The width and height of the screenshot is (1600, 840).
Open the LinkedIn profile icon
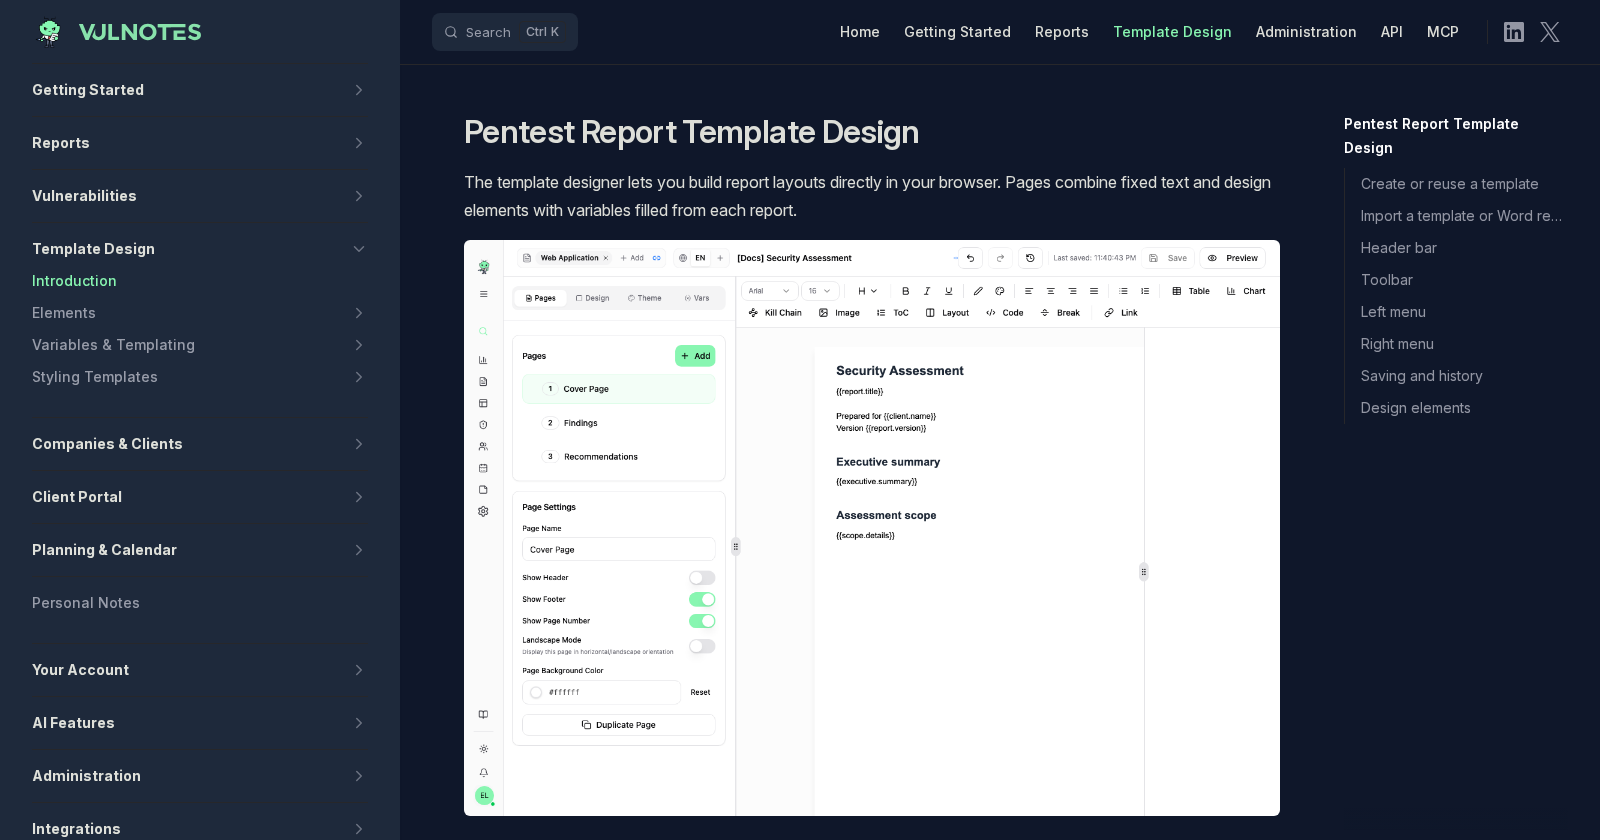[x=1514, y=32]
